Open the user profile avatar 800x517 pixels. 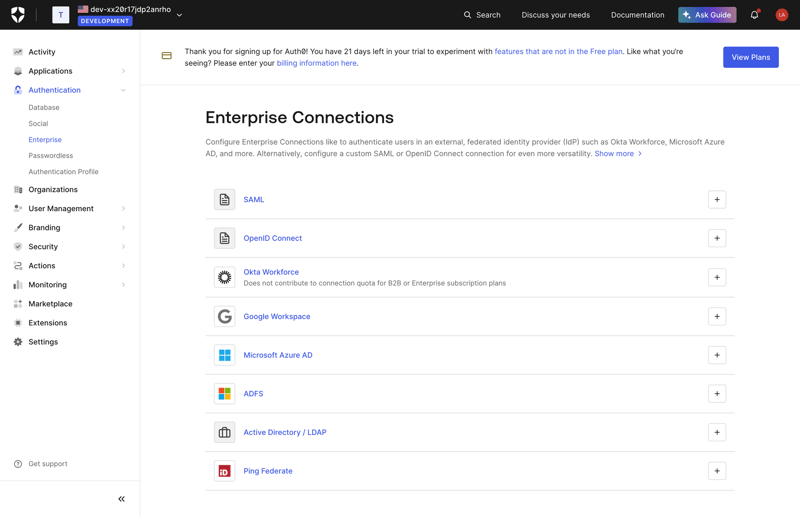pyautogui.click(x=782, y=15)
